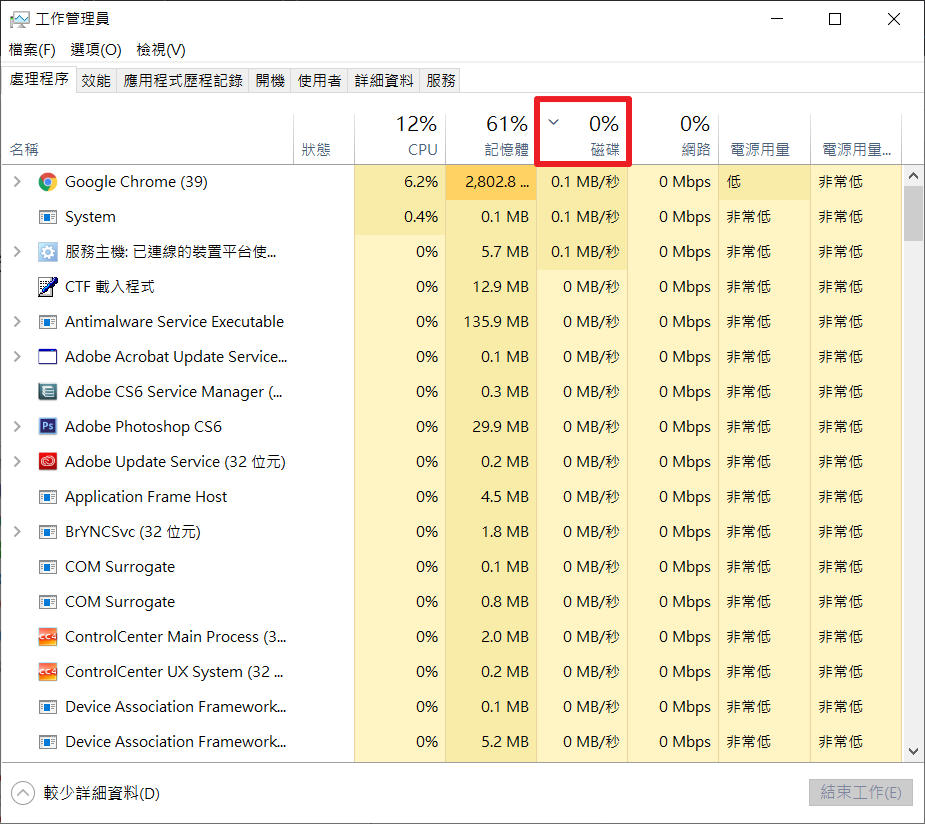Image resolution: width=925 pixels, height=824 pixels.
Task: Click the Adobe Acrobat Update Service icon
Action: click(48, 357)
